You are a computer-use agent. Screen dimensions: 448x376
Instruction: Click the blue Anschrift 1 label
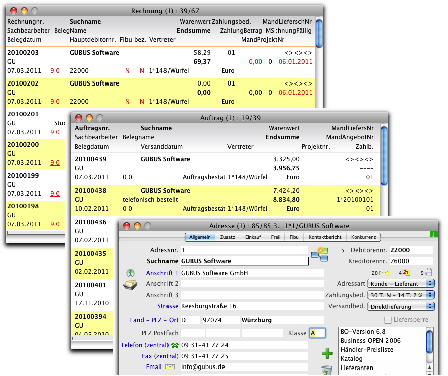tap(162, 273)
